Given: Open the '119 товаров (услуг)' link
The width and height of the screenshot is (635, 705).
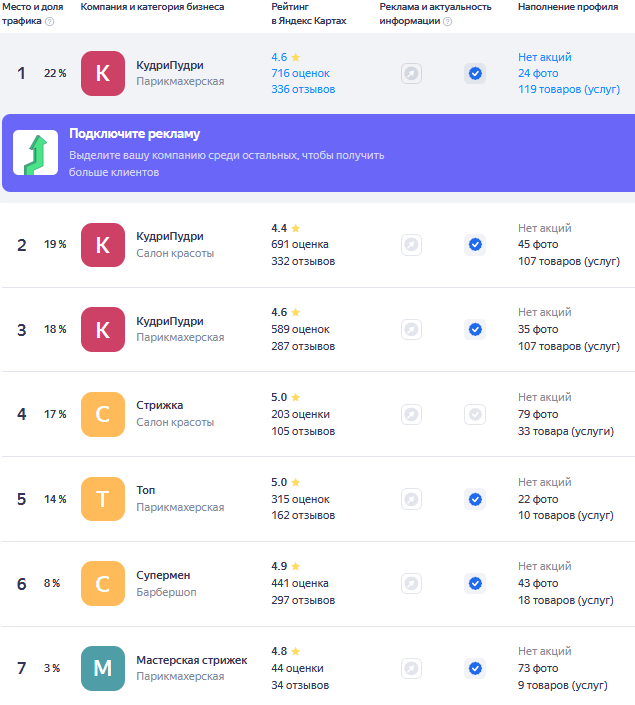Looking at the screenshot, I should tap(569, 89).
